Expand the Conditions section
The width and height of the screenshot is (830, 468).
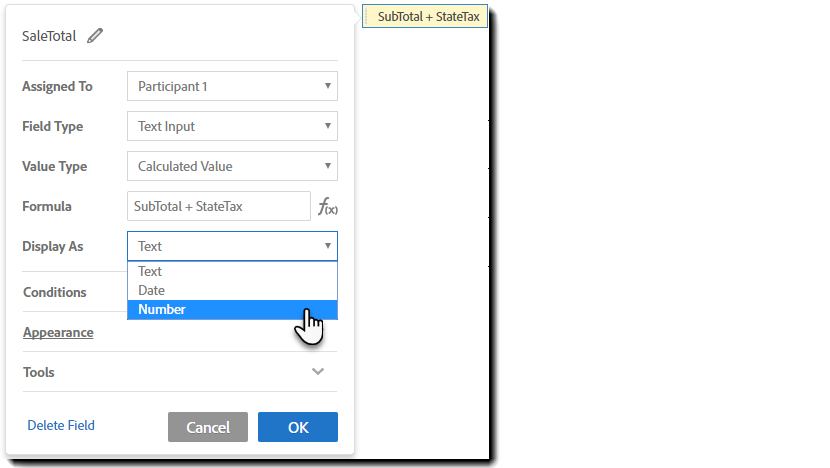click(x=55, y=293)
